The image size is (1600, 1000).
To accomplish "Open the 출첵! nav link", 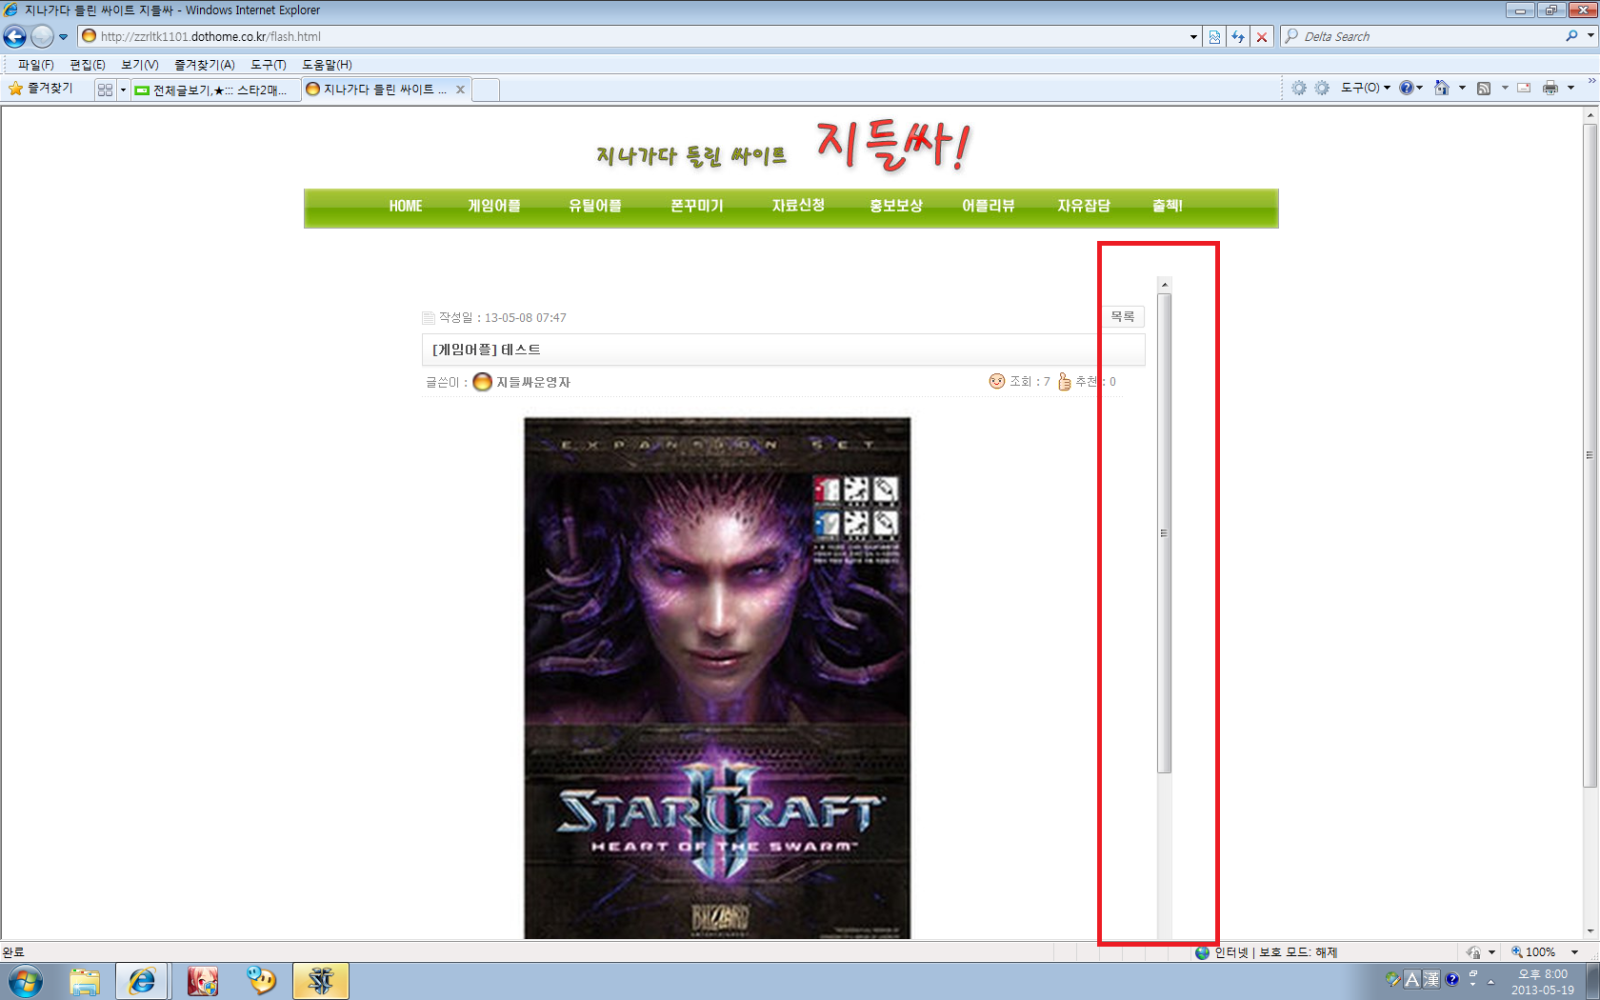I will point(1167,206).
